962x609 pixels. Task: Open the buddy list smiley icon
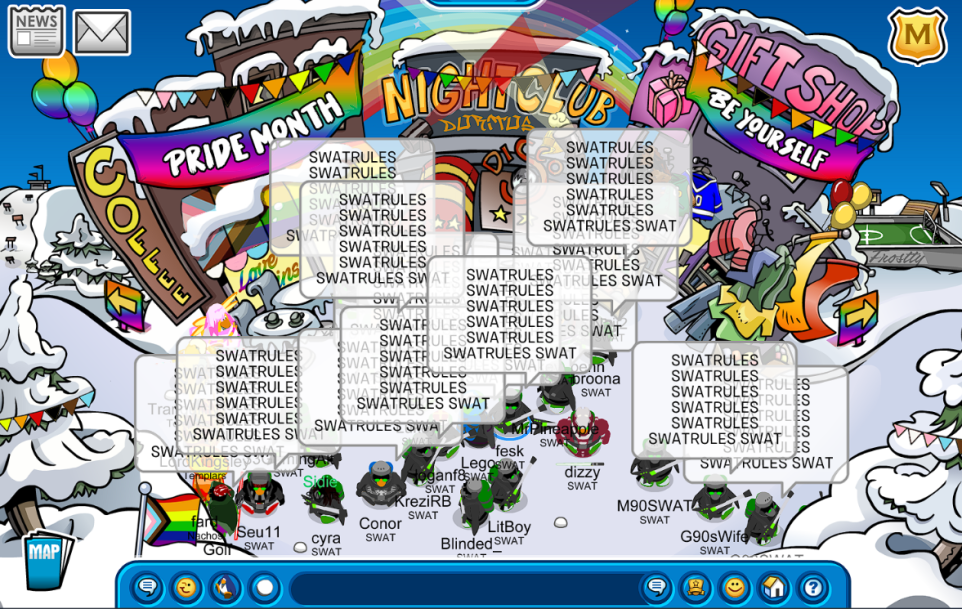pyautogui.click(x=734, y=588)
